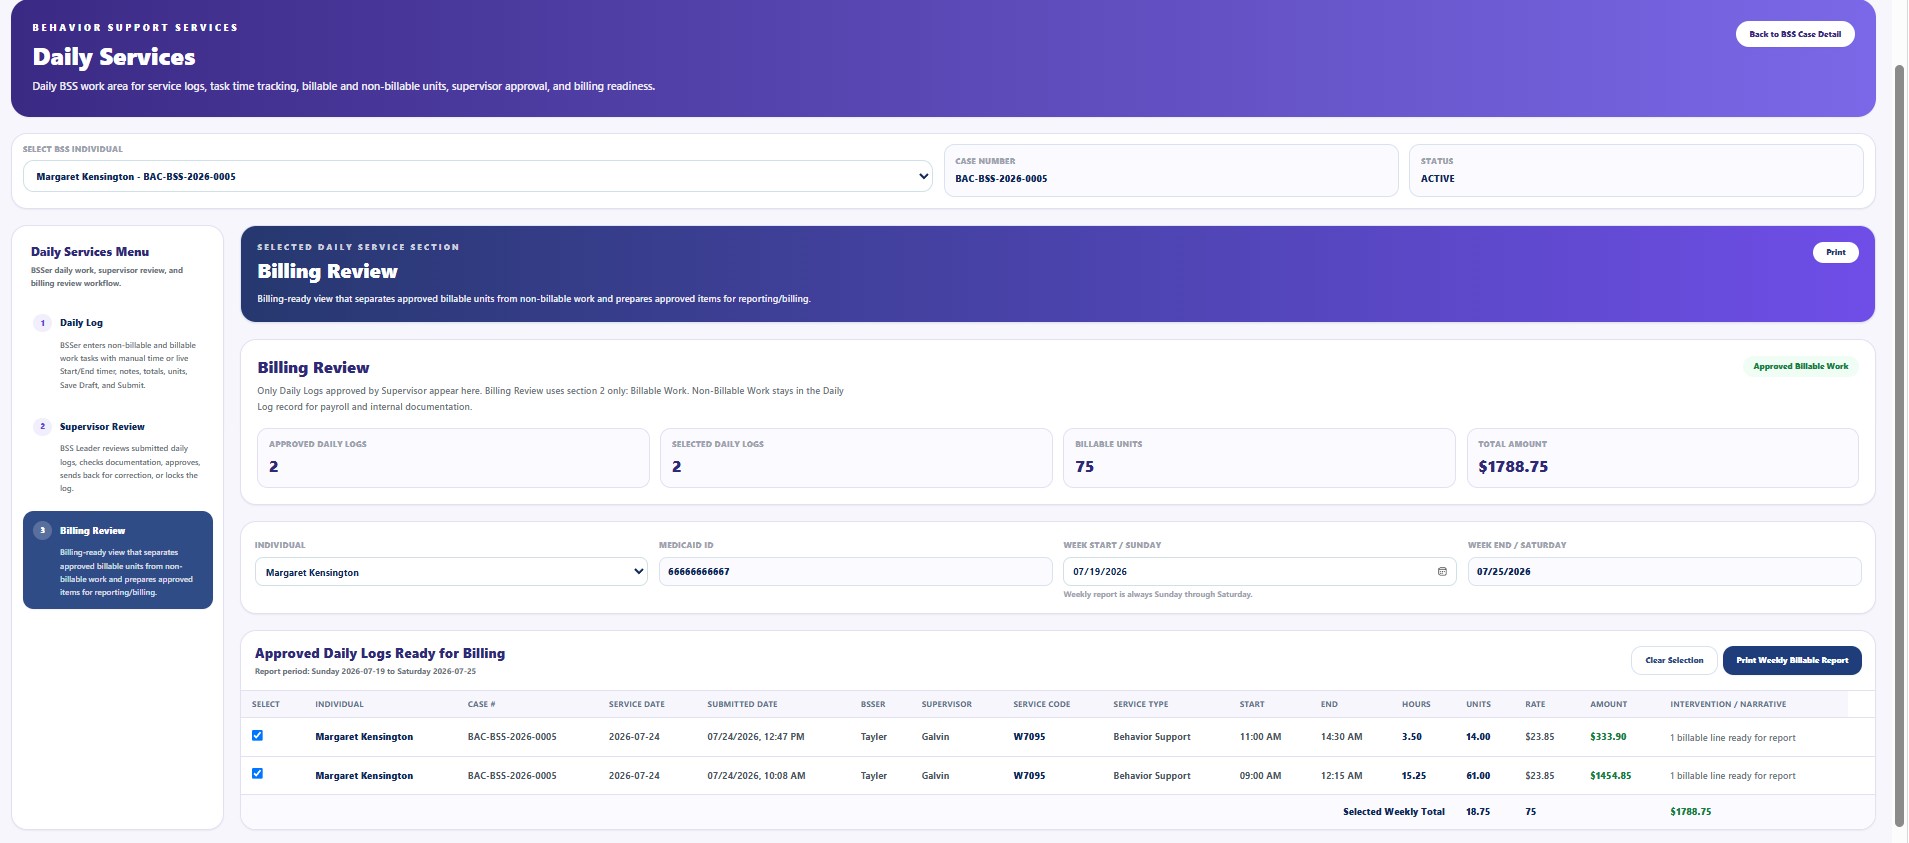The width and height of the screenshot is (1909, 843).
Task: Click weekly total amount $1788.75 in footer
Action: tap(1690, 812)
